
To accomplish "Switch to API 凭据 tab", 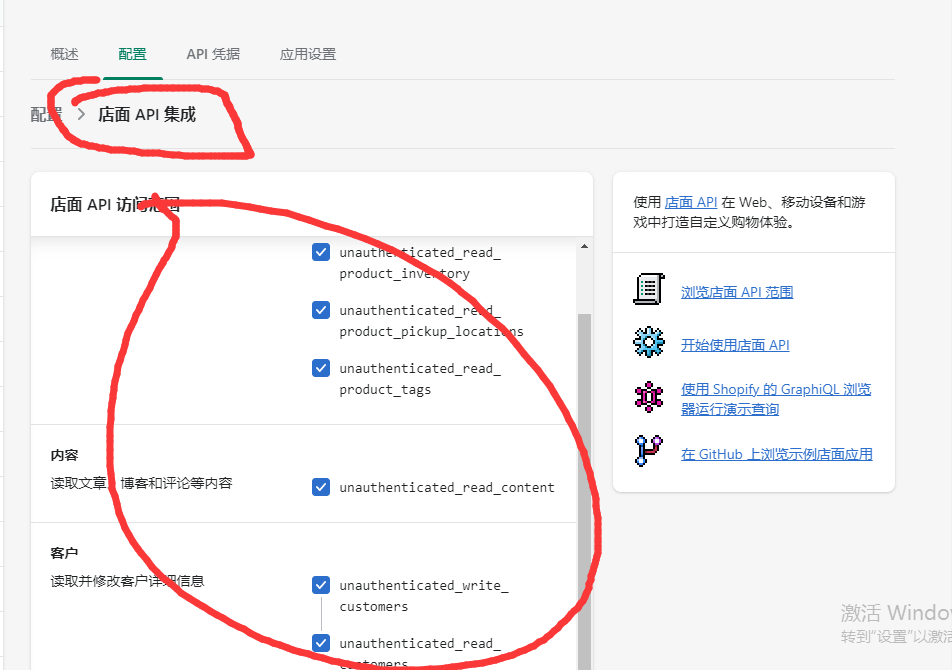I will coord(213,54).
